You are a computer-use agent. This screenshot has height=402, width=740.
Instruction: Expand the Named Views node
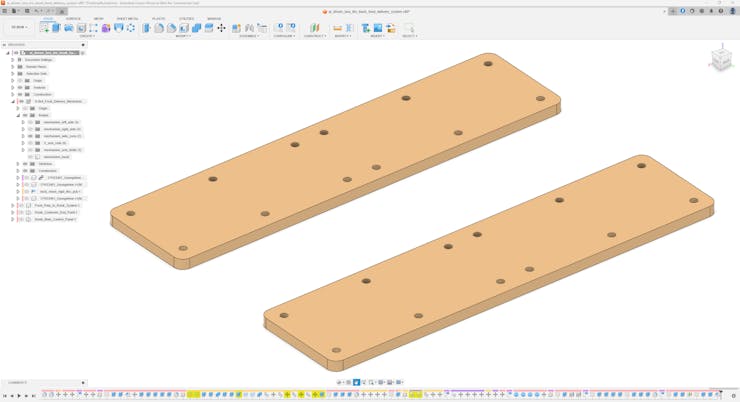tap(13, 67)
